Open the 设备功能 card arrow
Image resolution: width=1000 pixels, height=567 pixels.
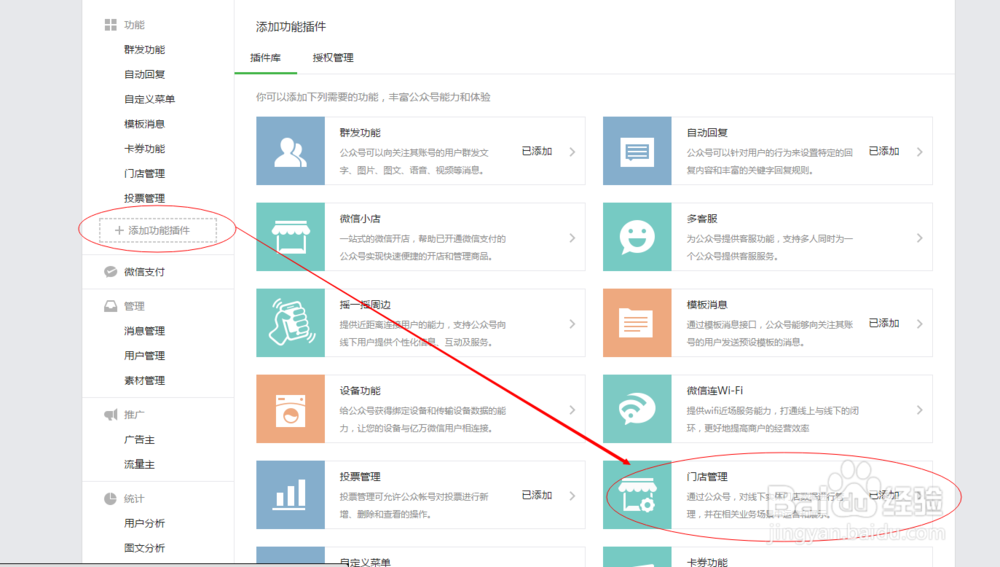[x=572, y=410]
